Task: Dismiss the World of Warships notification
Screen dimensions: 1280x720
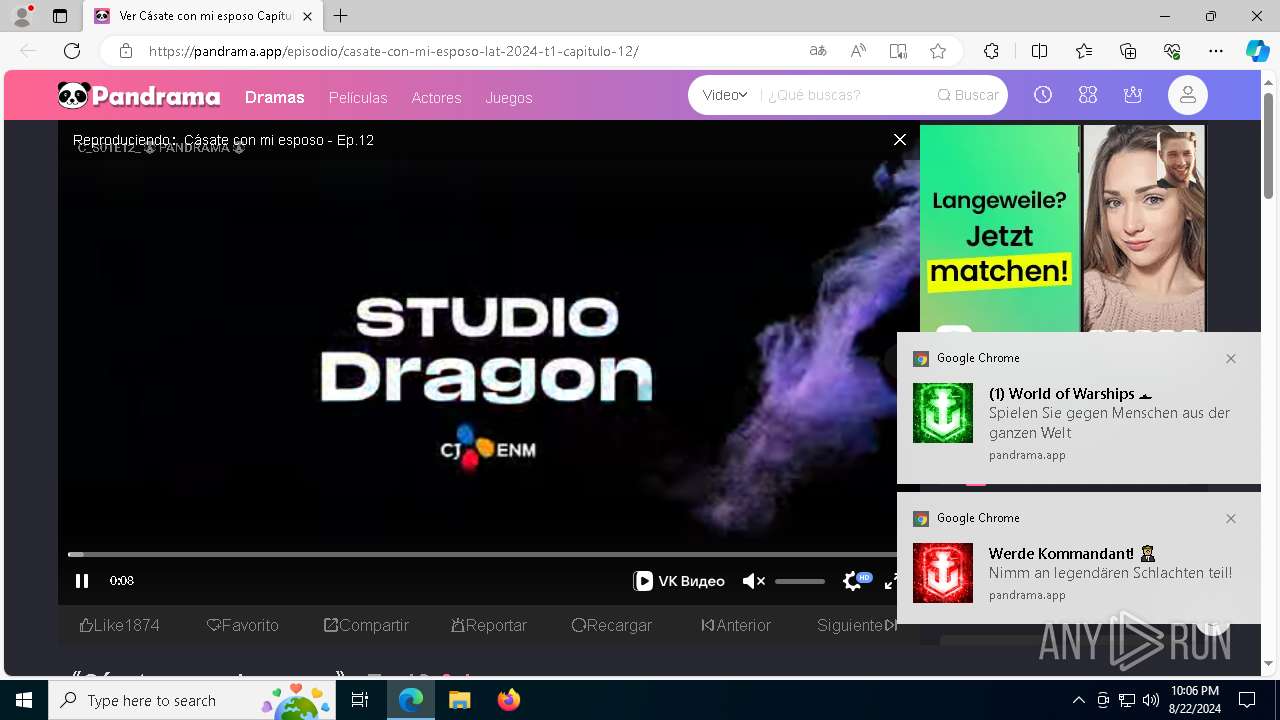Action: pyautogui.click(x=1231, y=358)
